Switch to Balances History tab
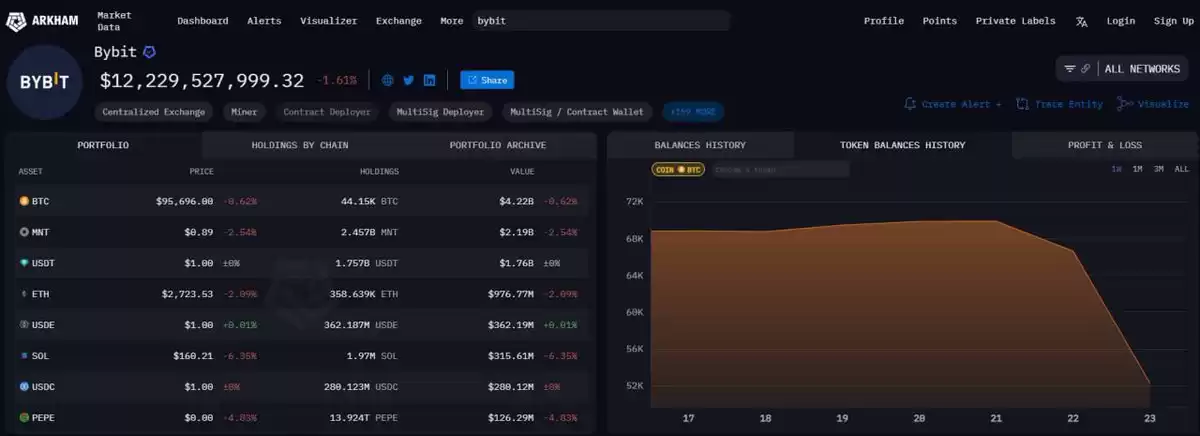The image size is (1200, 436). pyautogui.click(x=700, y=145)
